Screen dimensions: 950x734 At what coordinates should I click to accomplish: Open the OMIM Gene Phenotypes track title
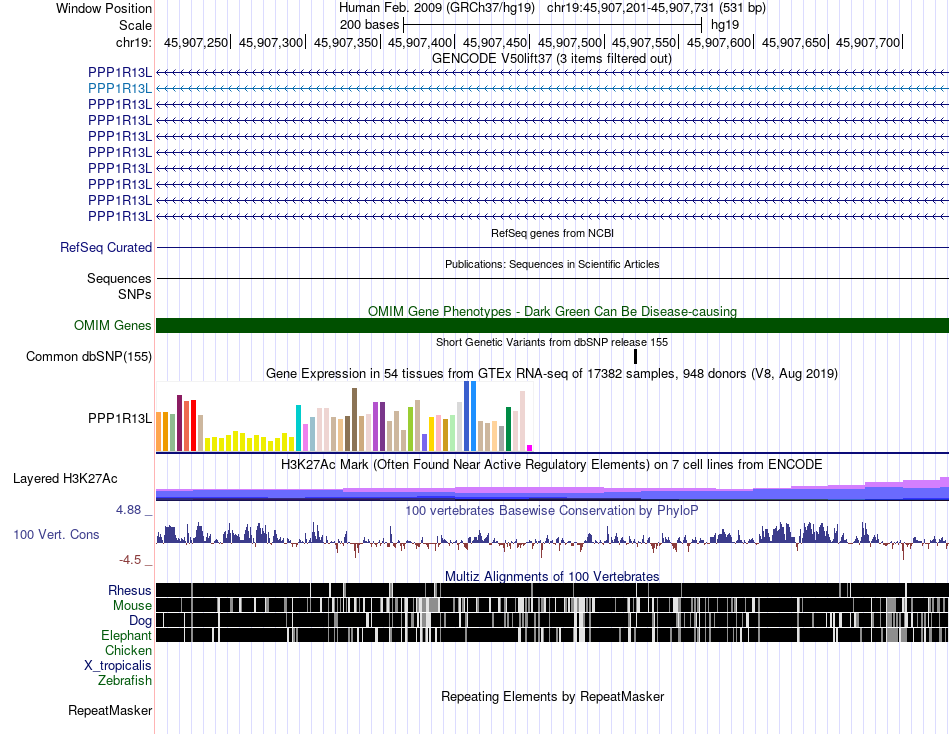tap(552, 312)
